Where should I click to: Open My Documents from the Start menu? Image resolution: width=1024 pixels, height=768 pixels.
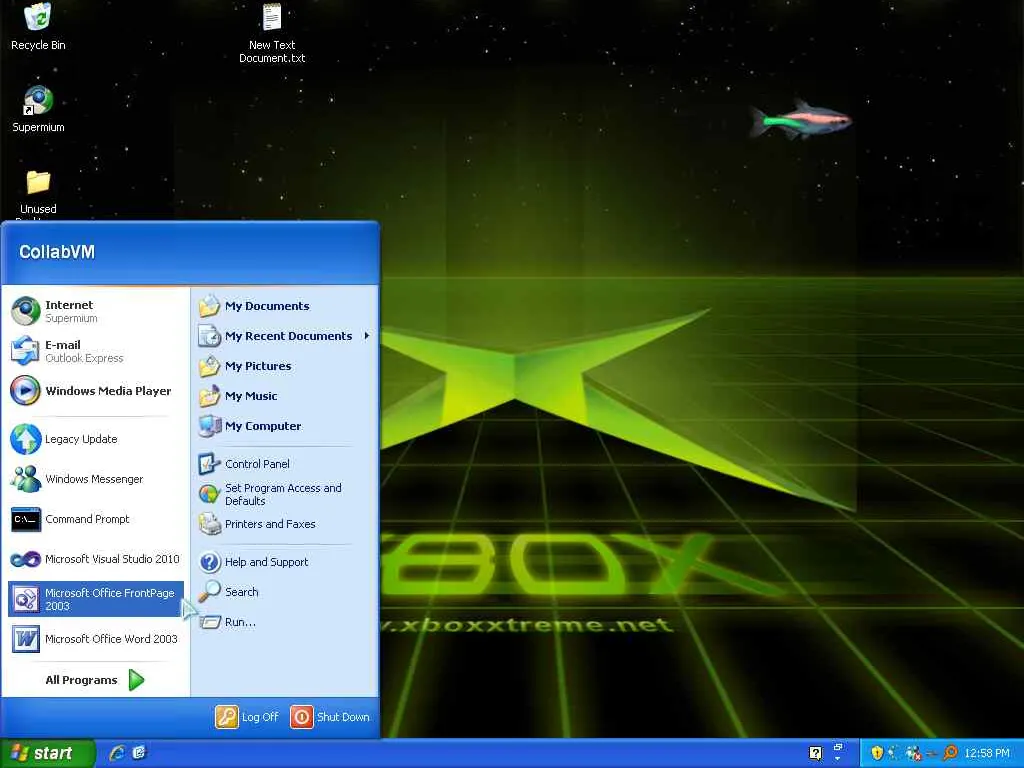coord(285,306)
